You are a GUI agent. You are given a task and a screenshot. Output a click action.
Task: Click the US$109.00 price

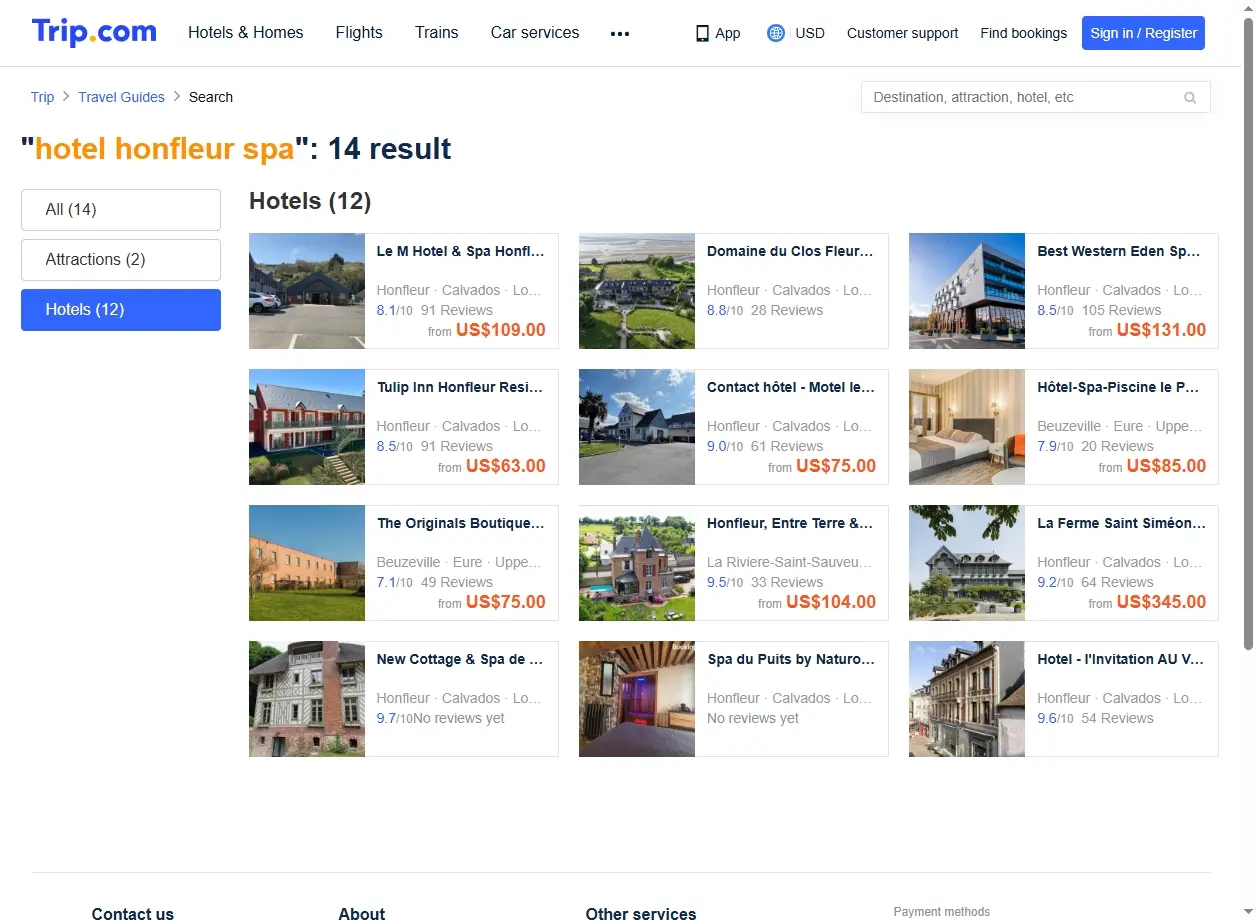[x=501, y=331]
